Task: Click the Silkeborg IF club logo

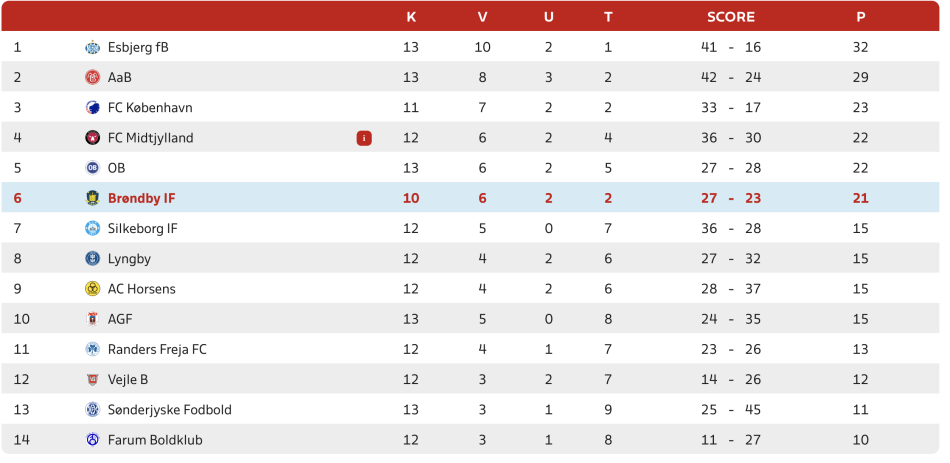Action: (93, 228)
